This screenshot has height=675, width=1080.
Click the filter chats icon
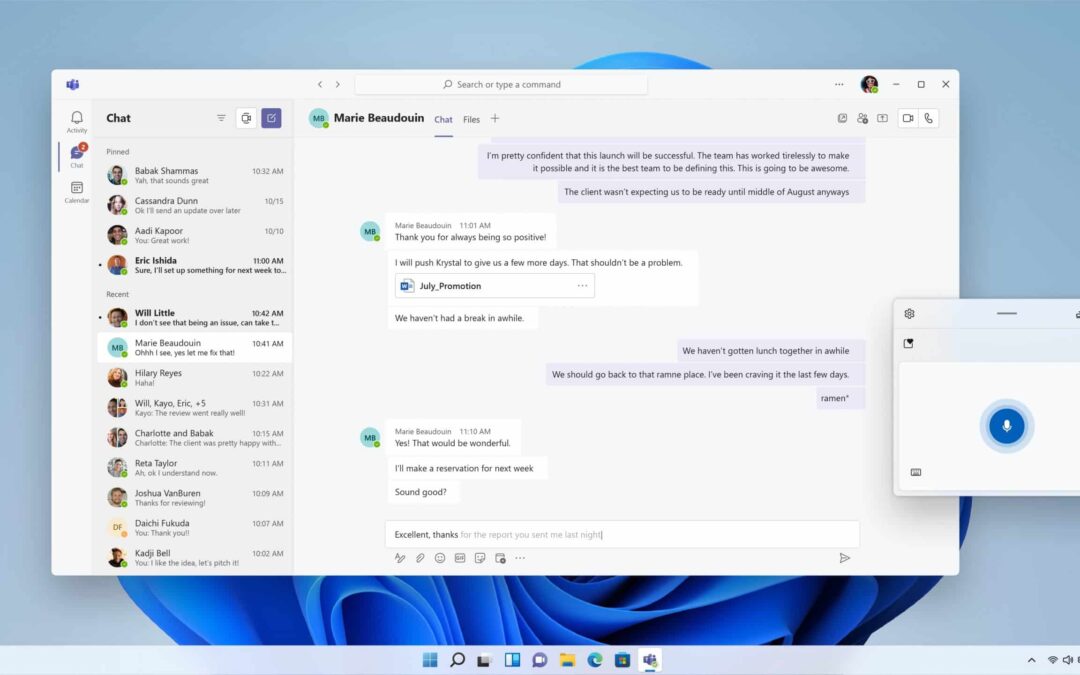click(x=221, y=118)
